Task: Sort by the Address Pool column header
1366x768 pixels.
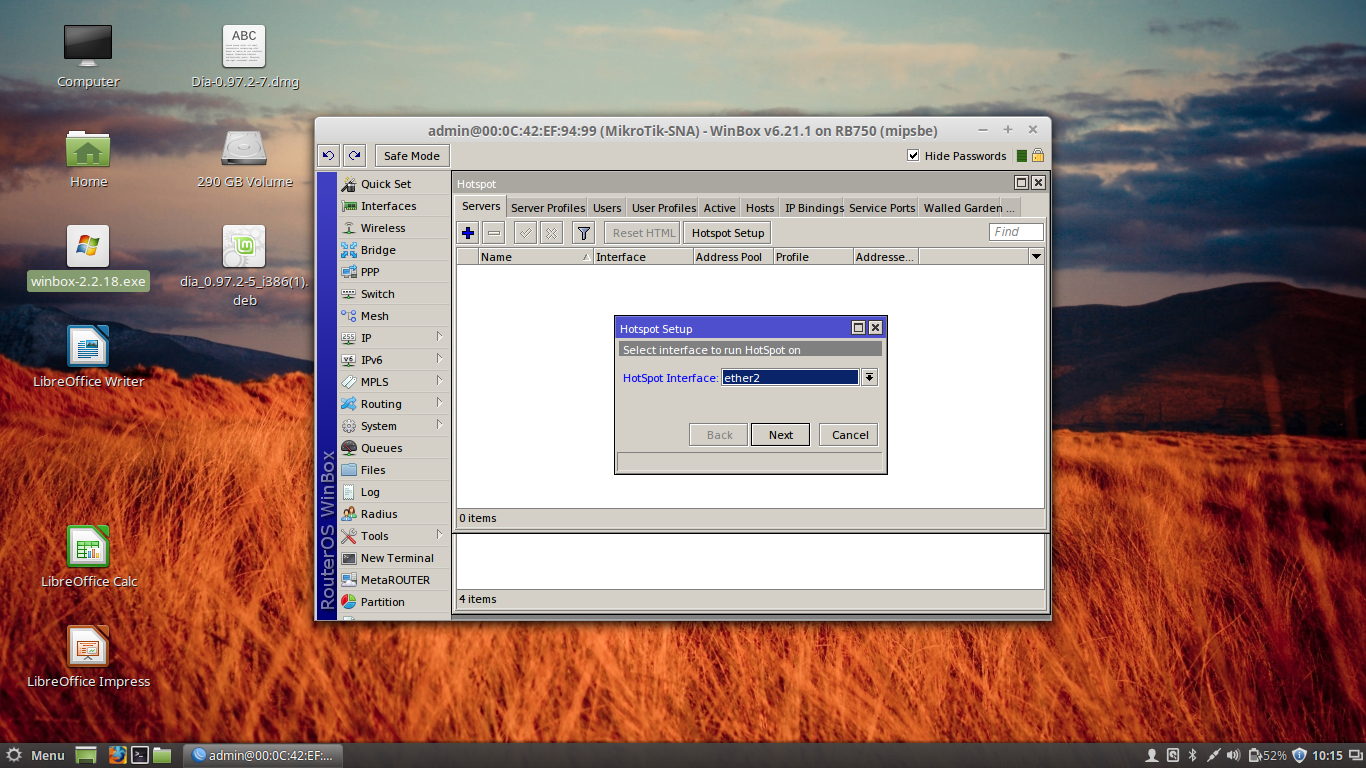Action: coord(732,257)
